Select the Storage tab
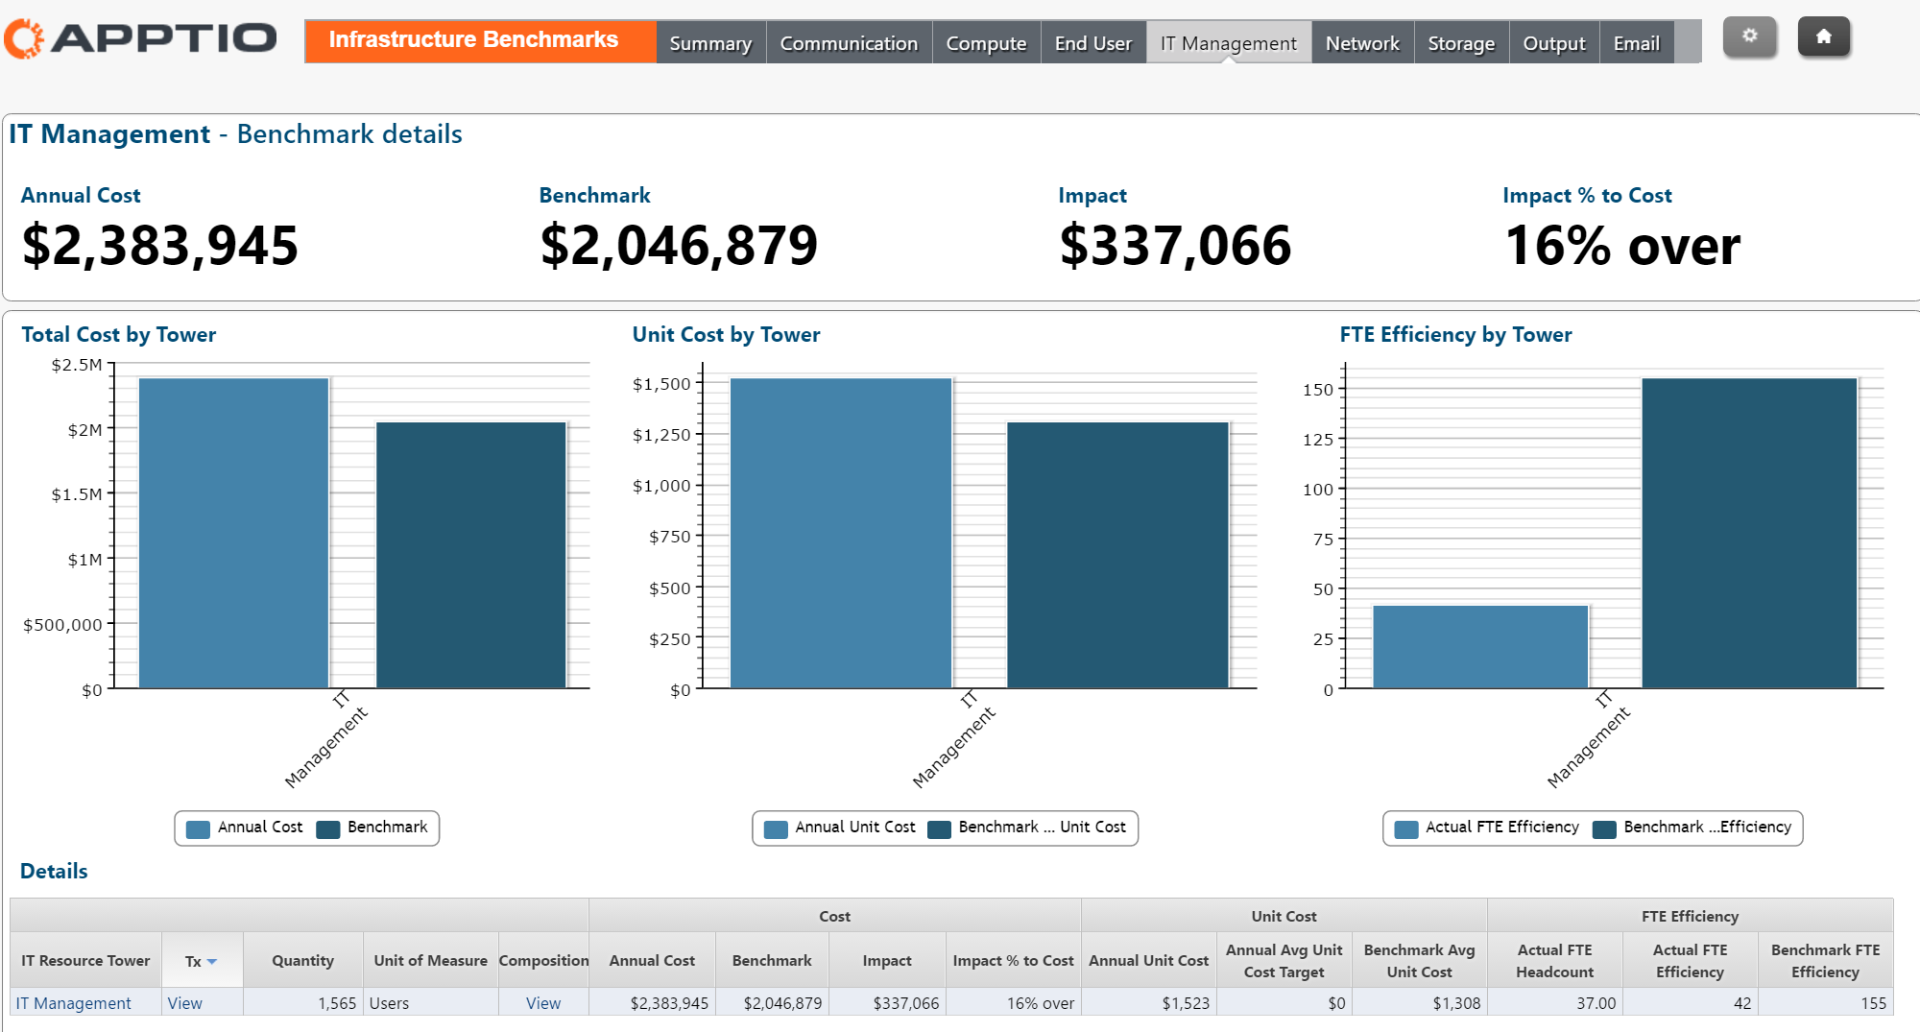Screen dimensions: 1920x1032 pos(1461,43)
